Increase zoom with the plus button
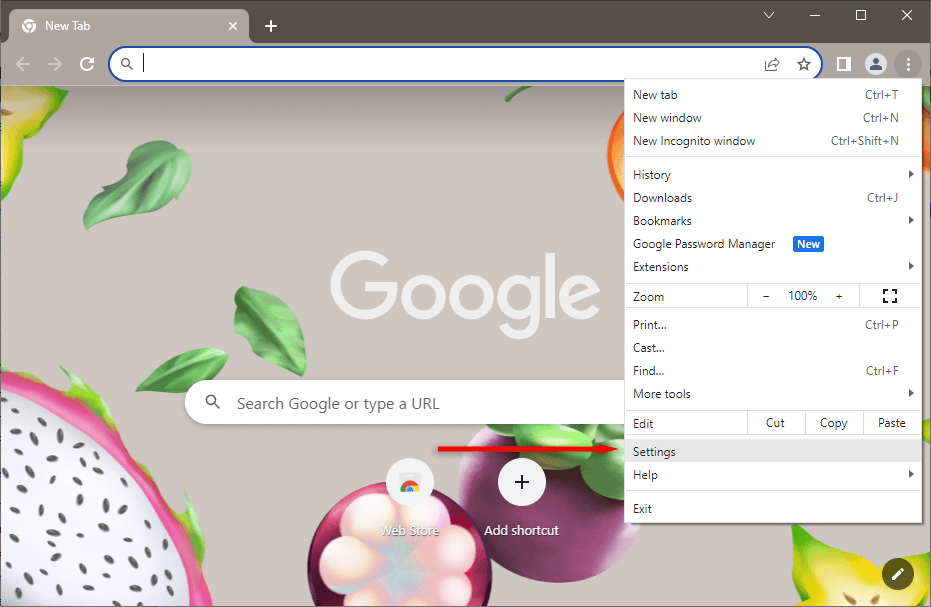Image resolution: width=931 pixels, height=607 pixels. (839, 296)
